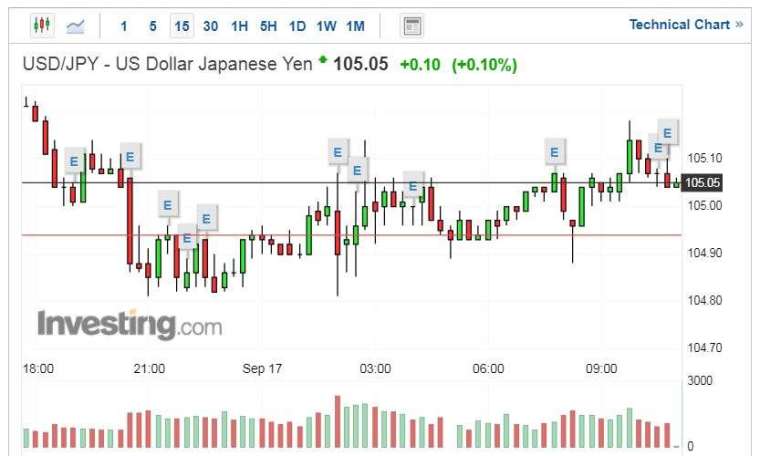
Task: Click the USD/JPY - US Dollar Japanese Yen title
Action: tap(167, 64)
